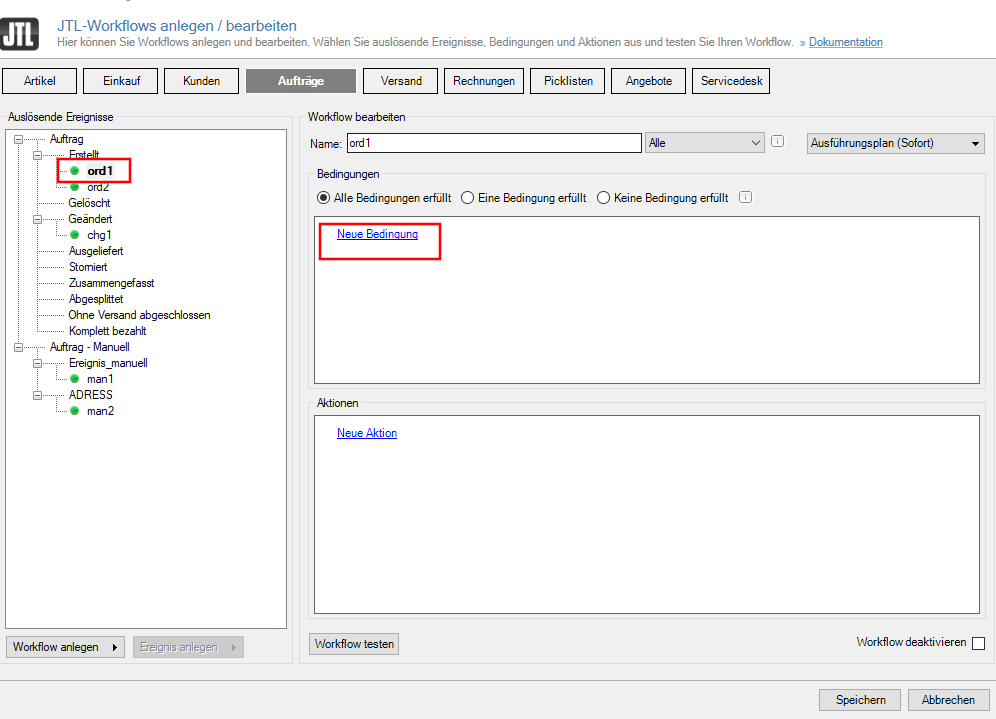
Task: Switch to the Angebote tab
Action: pos(649,81)
